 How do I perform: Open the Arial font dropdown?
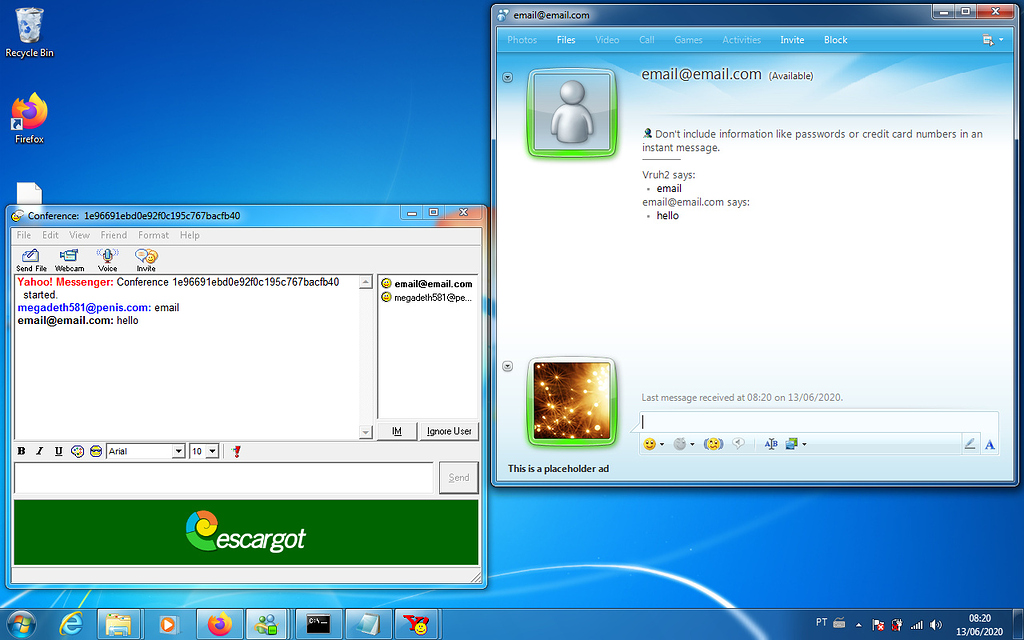(145, 451)
